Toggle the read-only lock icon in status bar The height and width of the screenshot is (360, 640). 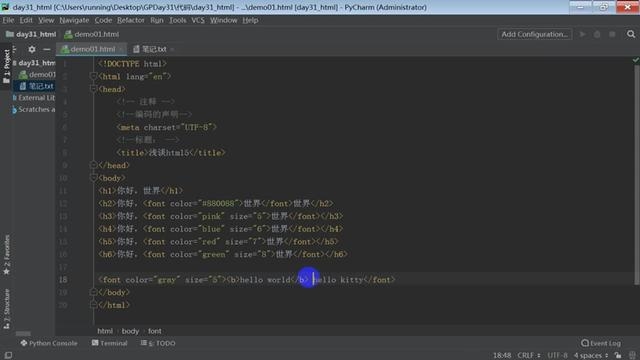618,356
